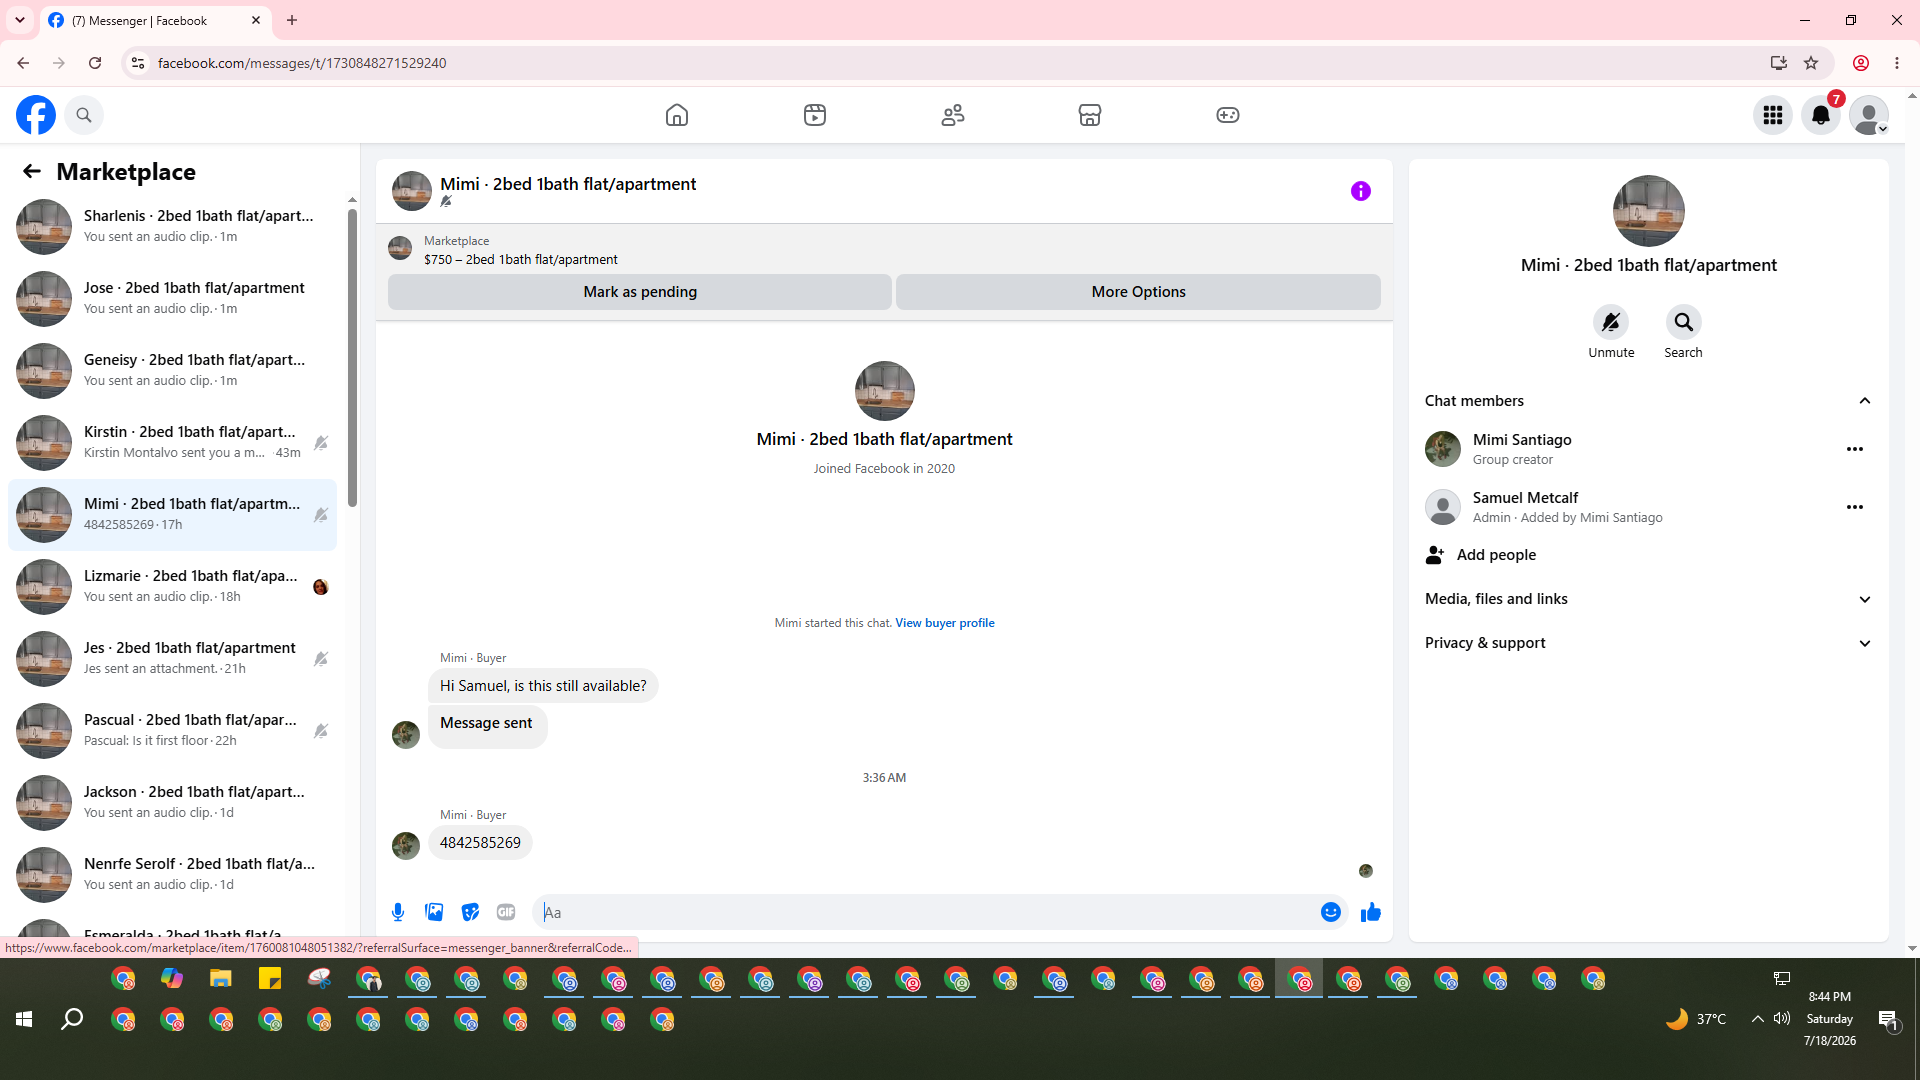This screenshot has height=1080, width=1920.
Task: Open Geneisy conversation in the list
Action: point(172,371)
